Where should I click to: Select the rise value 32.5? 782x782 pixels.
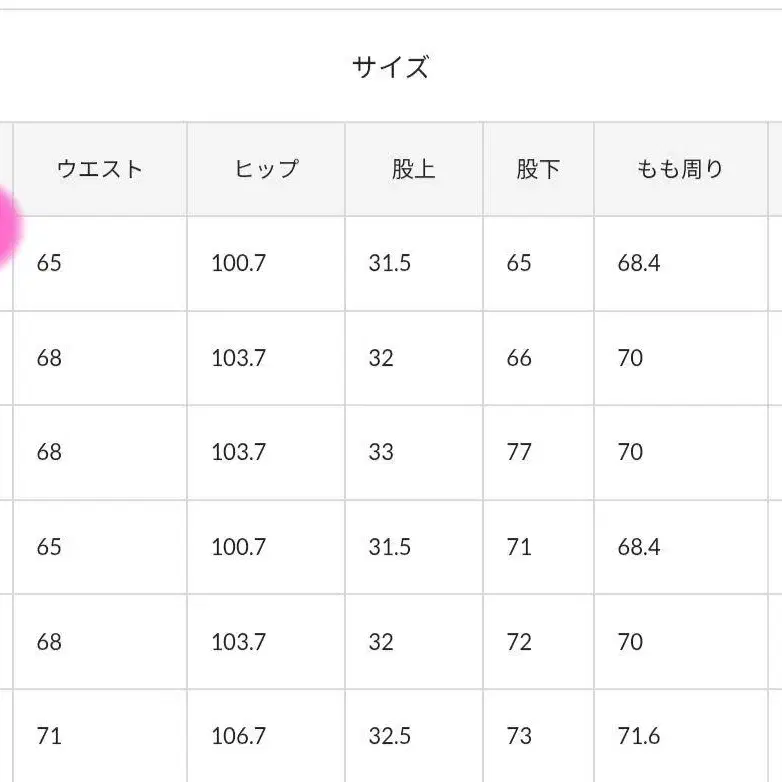point(389,736)
